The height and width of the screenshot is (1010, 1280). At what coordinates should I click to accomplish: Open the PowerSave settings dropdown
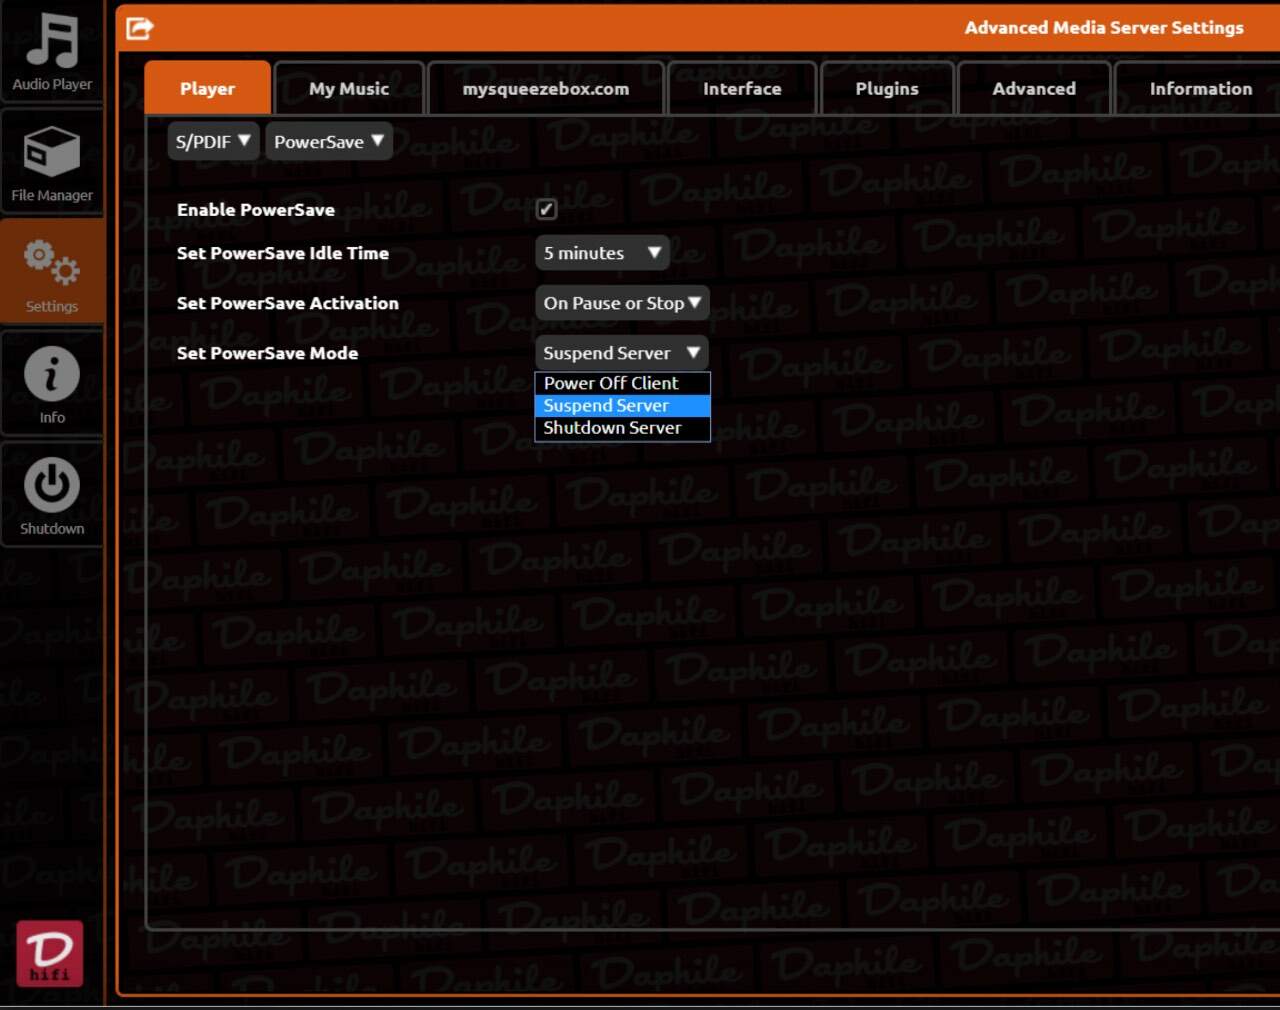[x=329, y=142]
